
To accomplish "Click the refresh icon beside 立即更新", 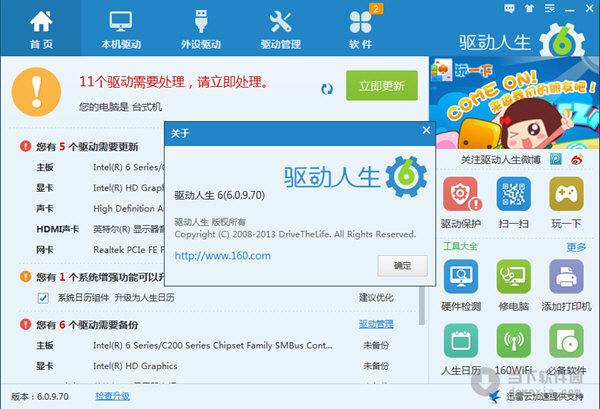I will tap(327, 89).
